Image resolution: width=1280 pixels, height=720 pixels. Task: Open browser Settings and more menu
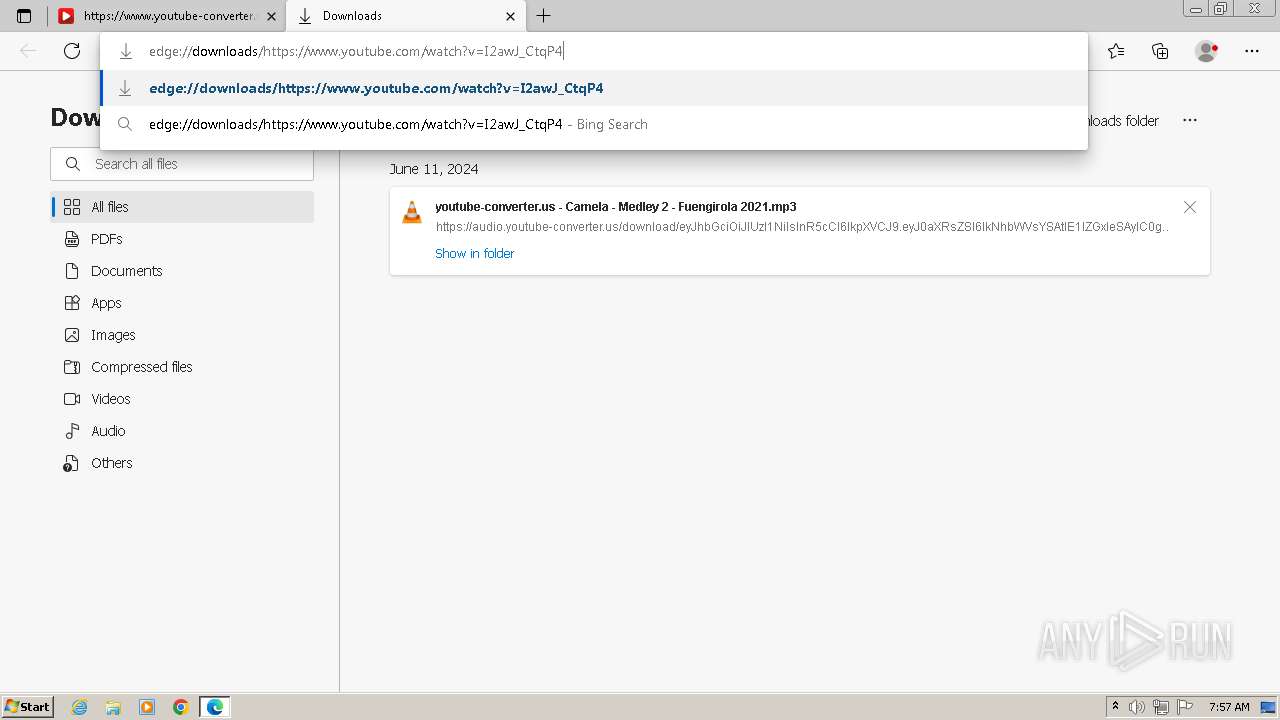1252,51
